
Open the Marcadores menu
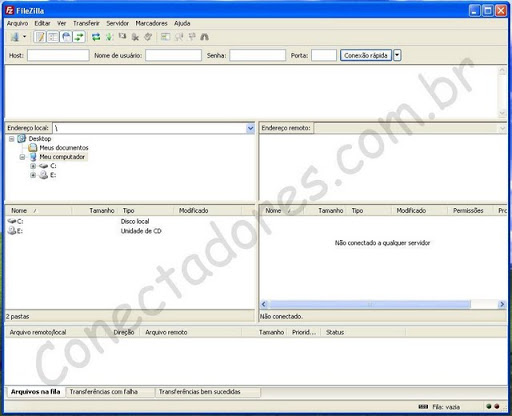click(x=151, y=23)
